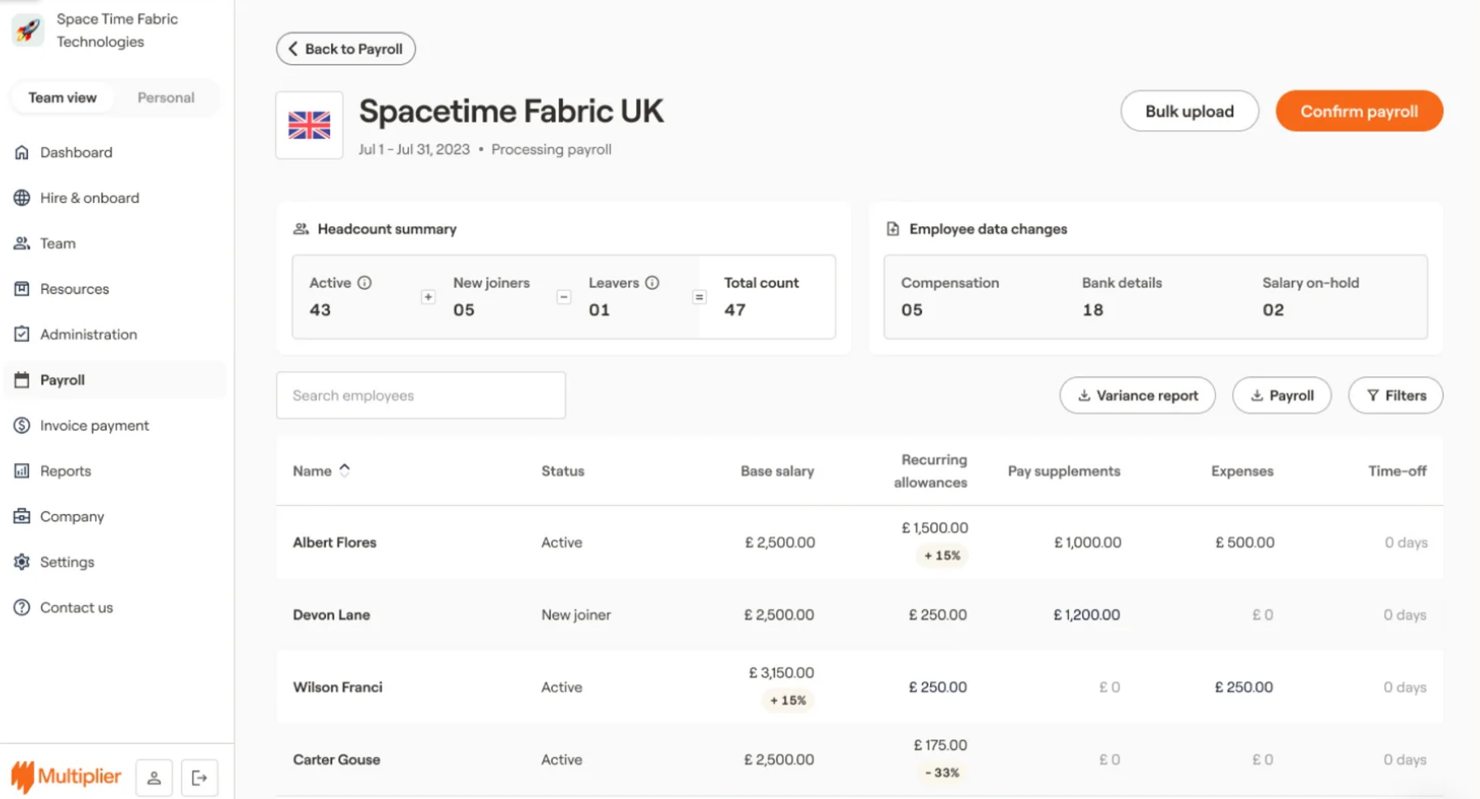Click the Multiplier logo
1480x799 pixels.
click(66, 777)
